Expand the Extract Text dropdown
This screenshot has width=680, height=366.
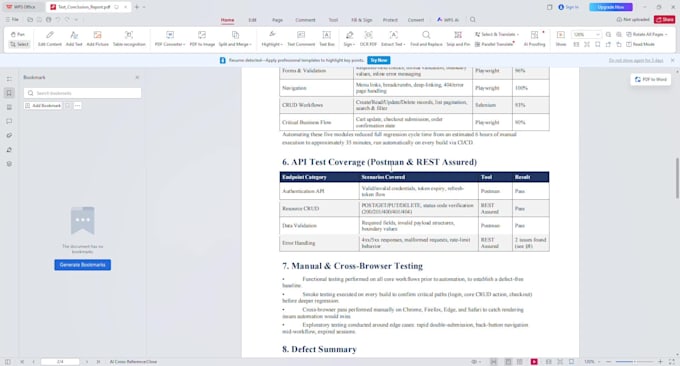click(x=394, y=39)
